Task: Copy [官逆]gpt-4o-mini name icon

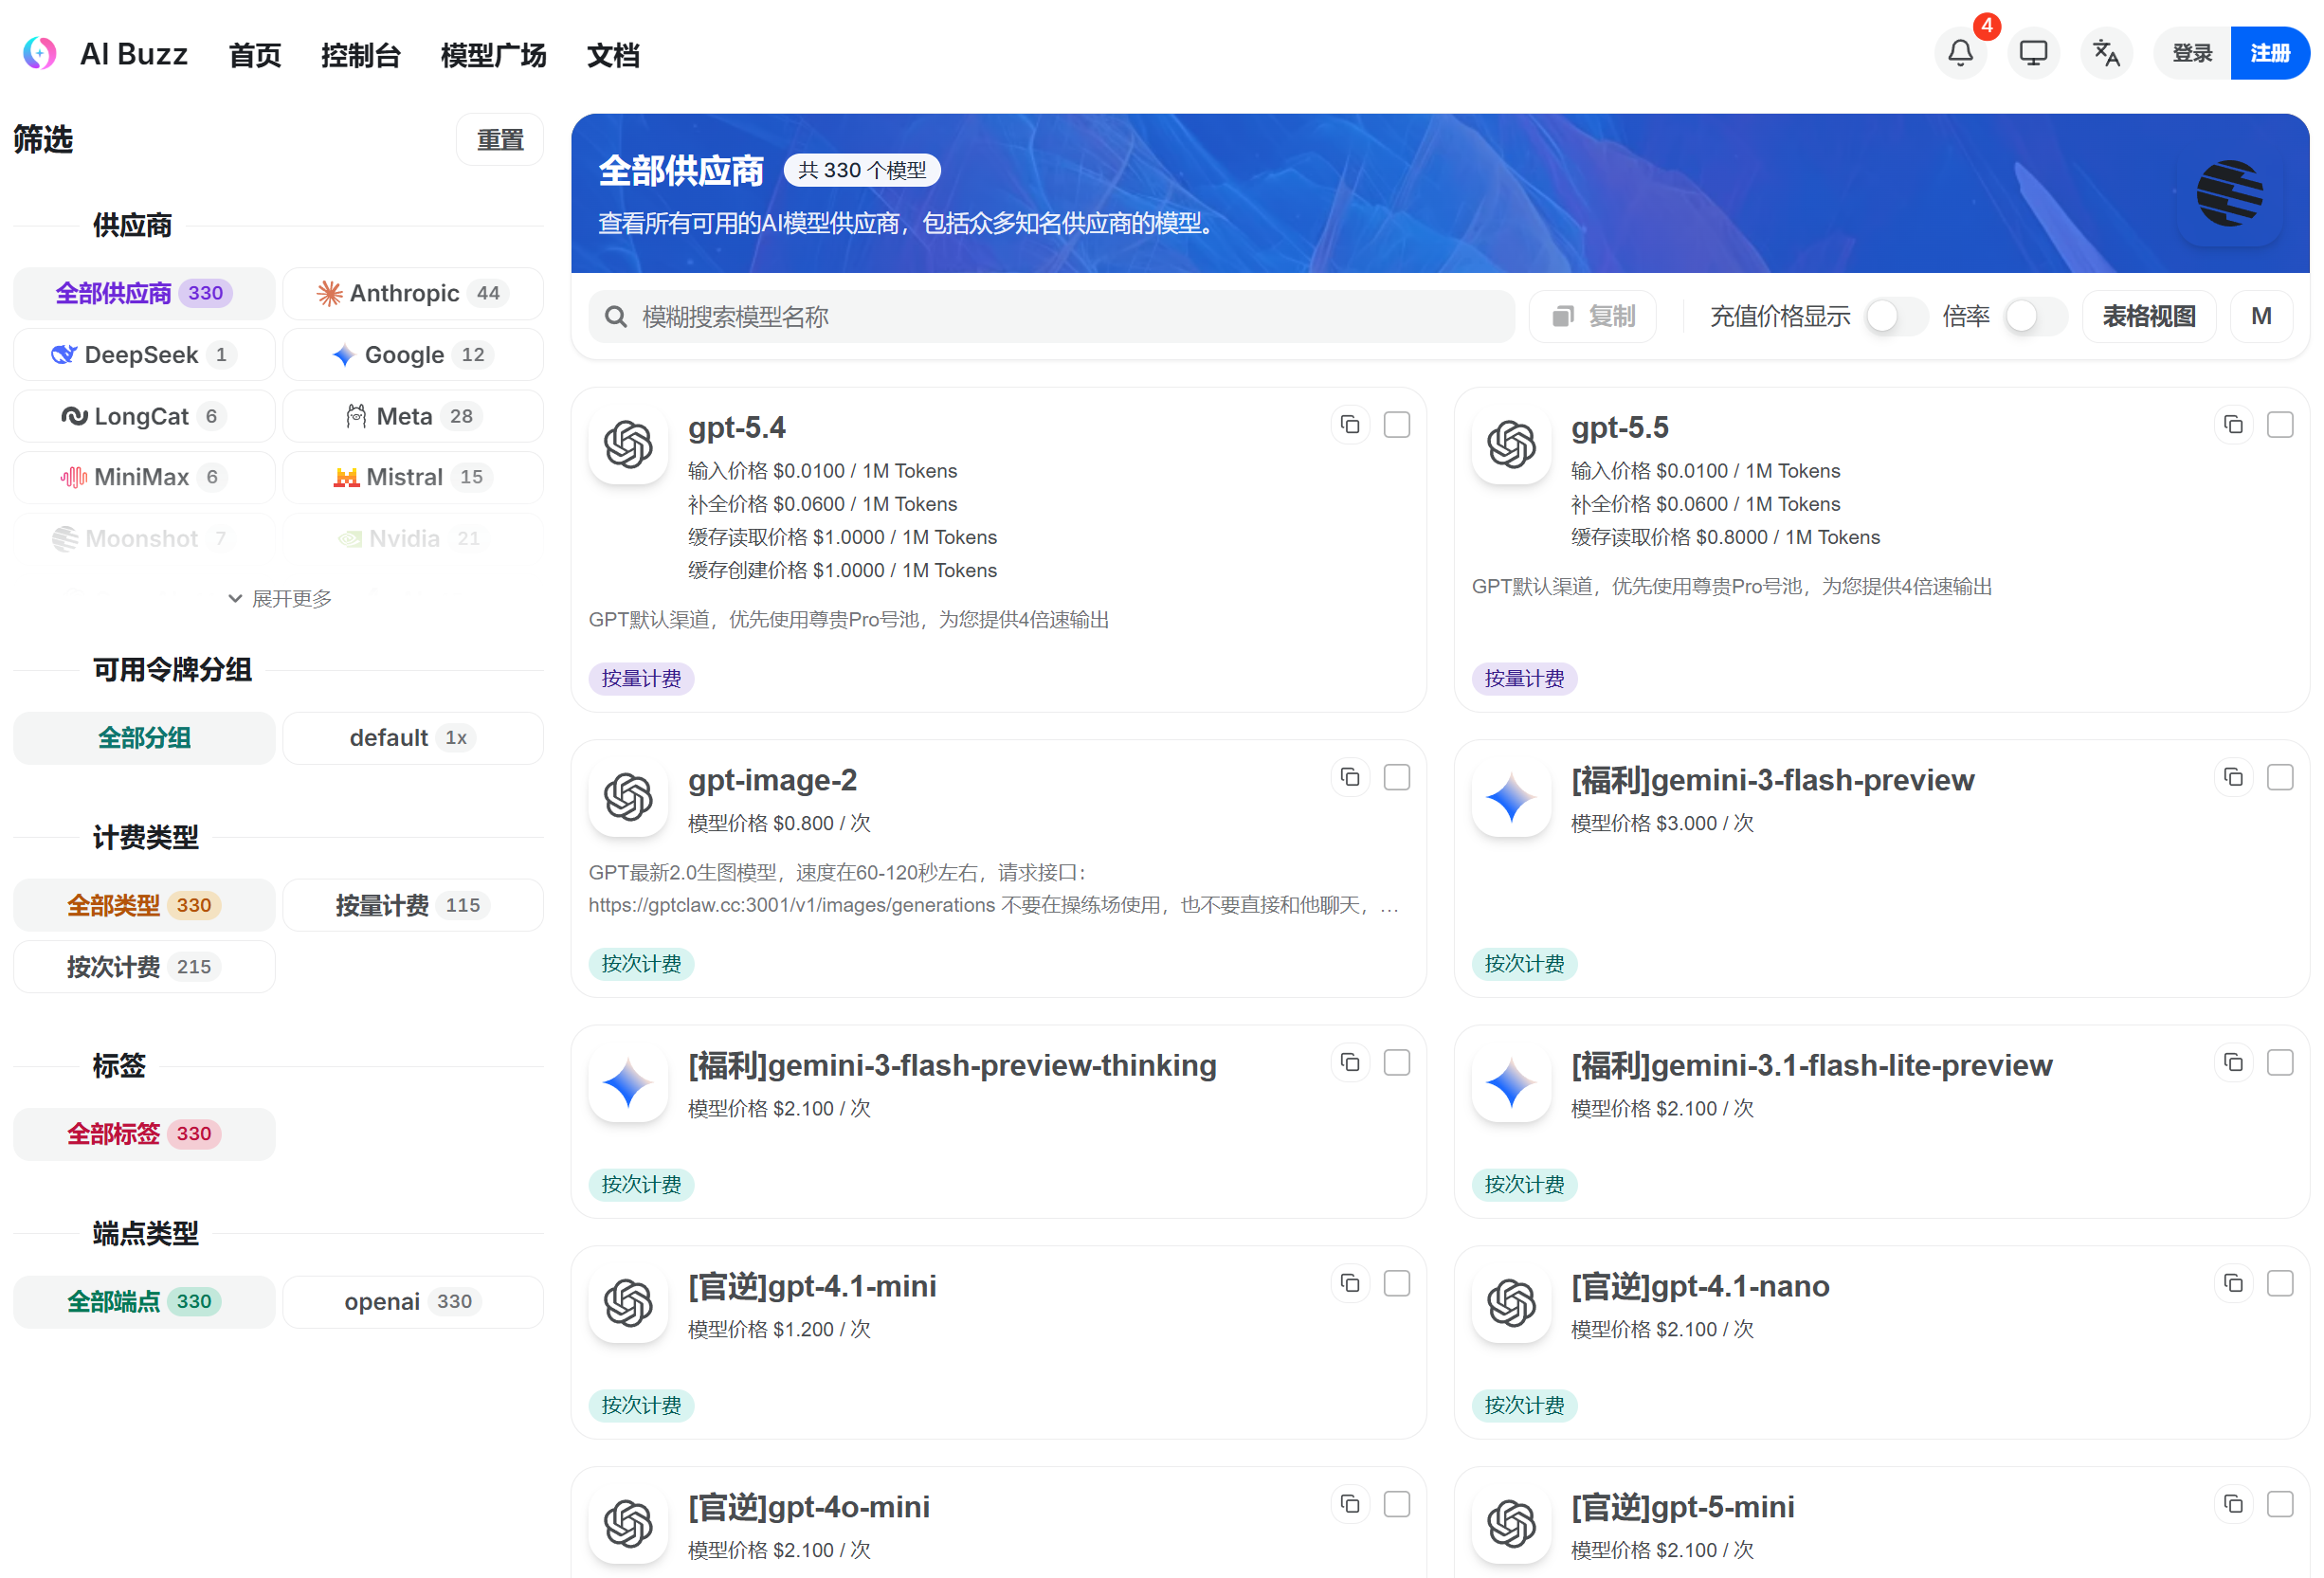Action: click(x=1350, y=1504)
